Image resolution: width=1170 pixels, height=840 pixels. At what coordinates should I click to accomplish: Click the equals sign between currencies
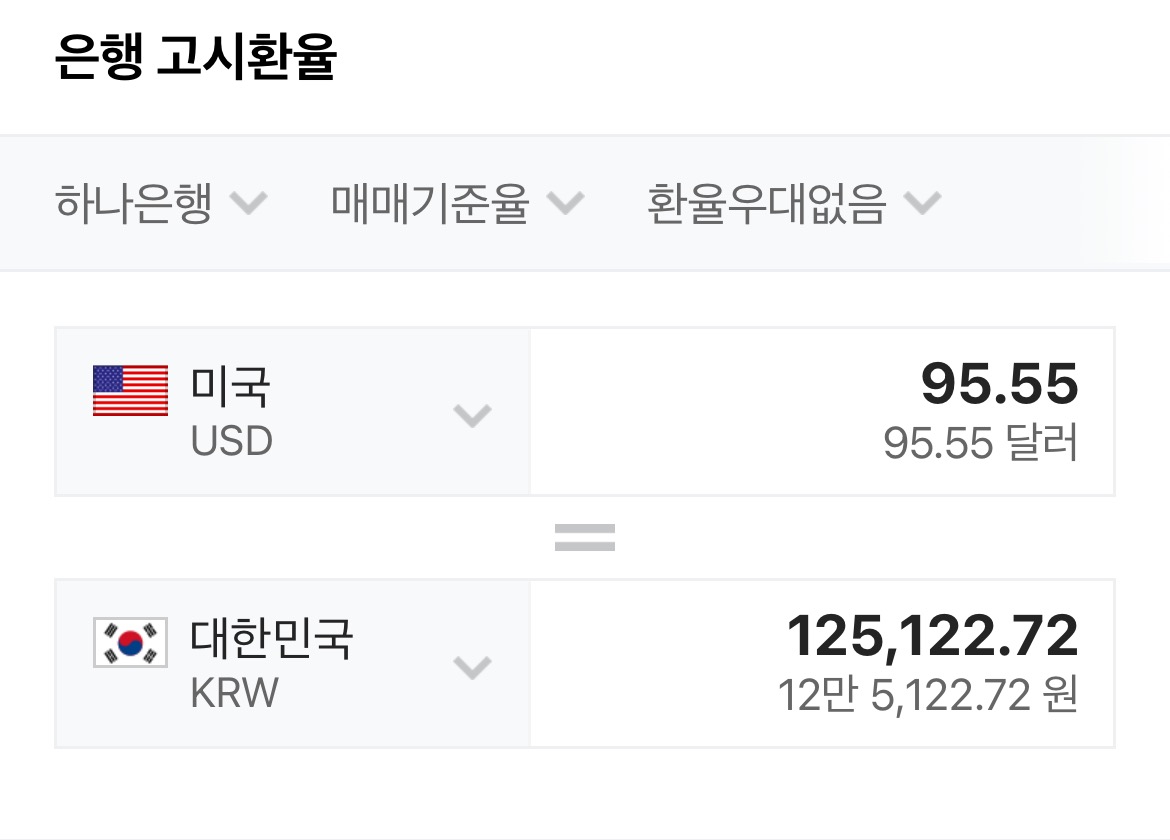point(585,538)
